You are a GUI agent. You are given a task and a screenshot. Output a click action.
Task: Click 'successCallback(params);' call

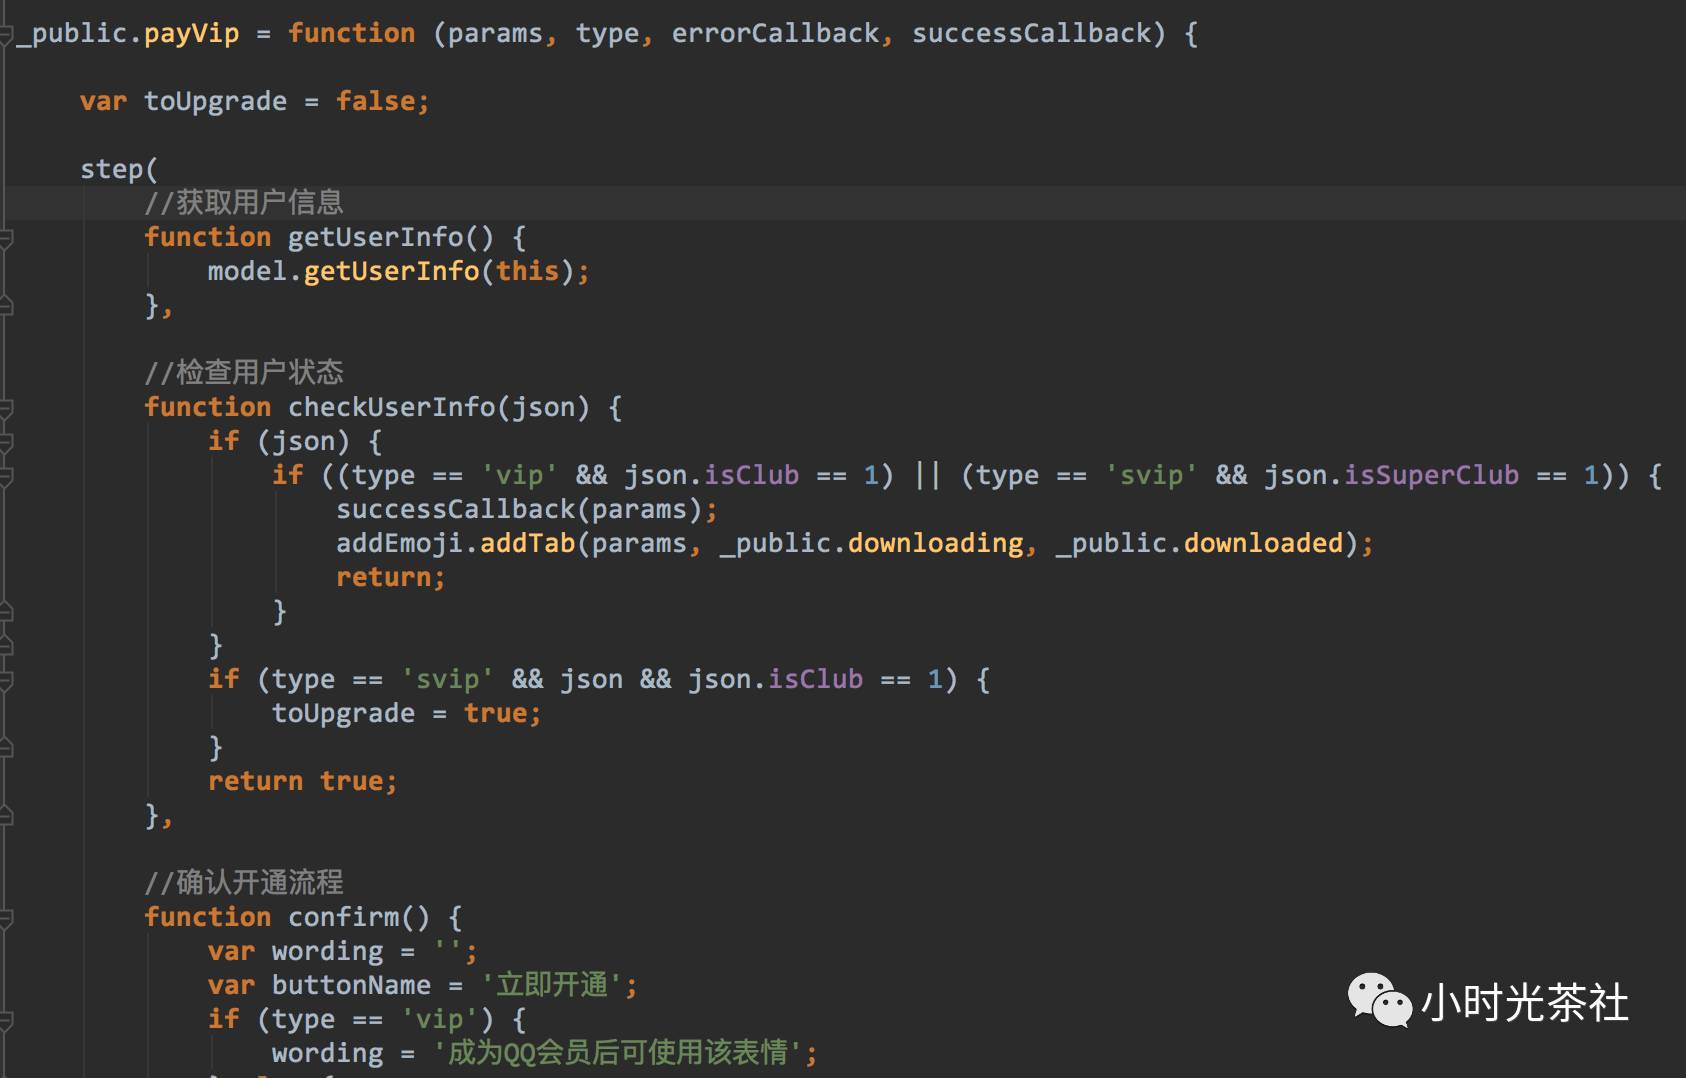tap(527, 510)
